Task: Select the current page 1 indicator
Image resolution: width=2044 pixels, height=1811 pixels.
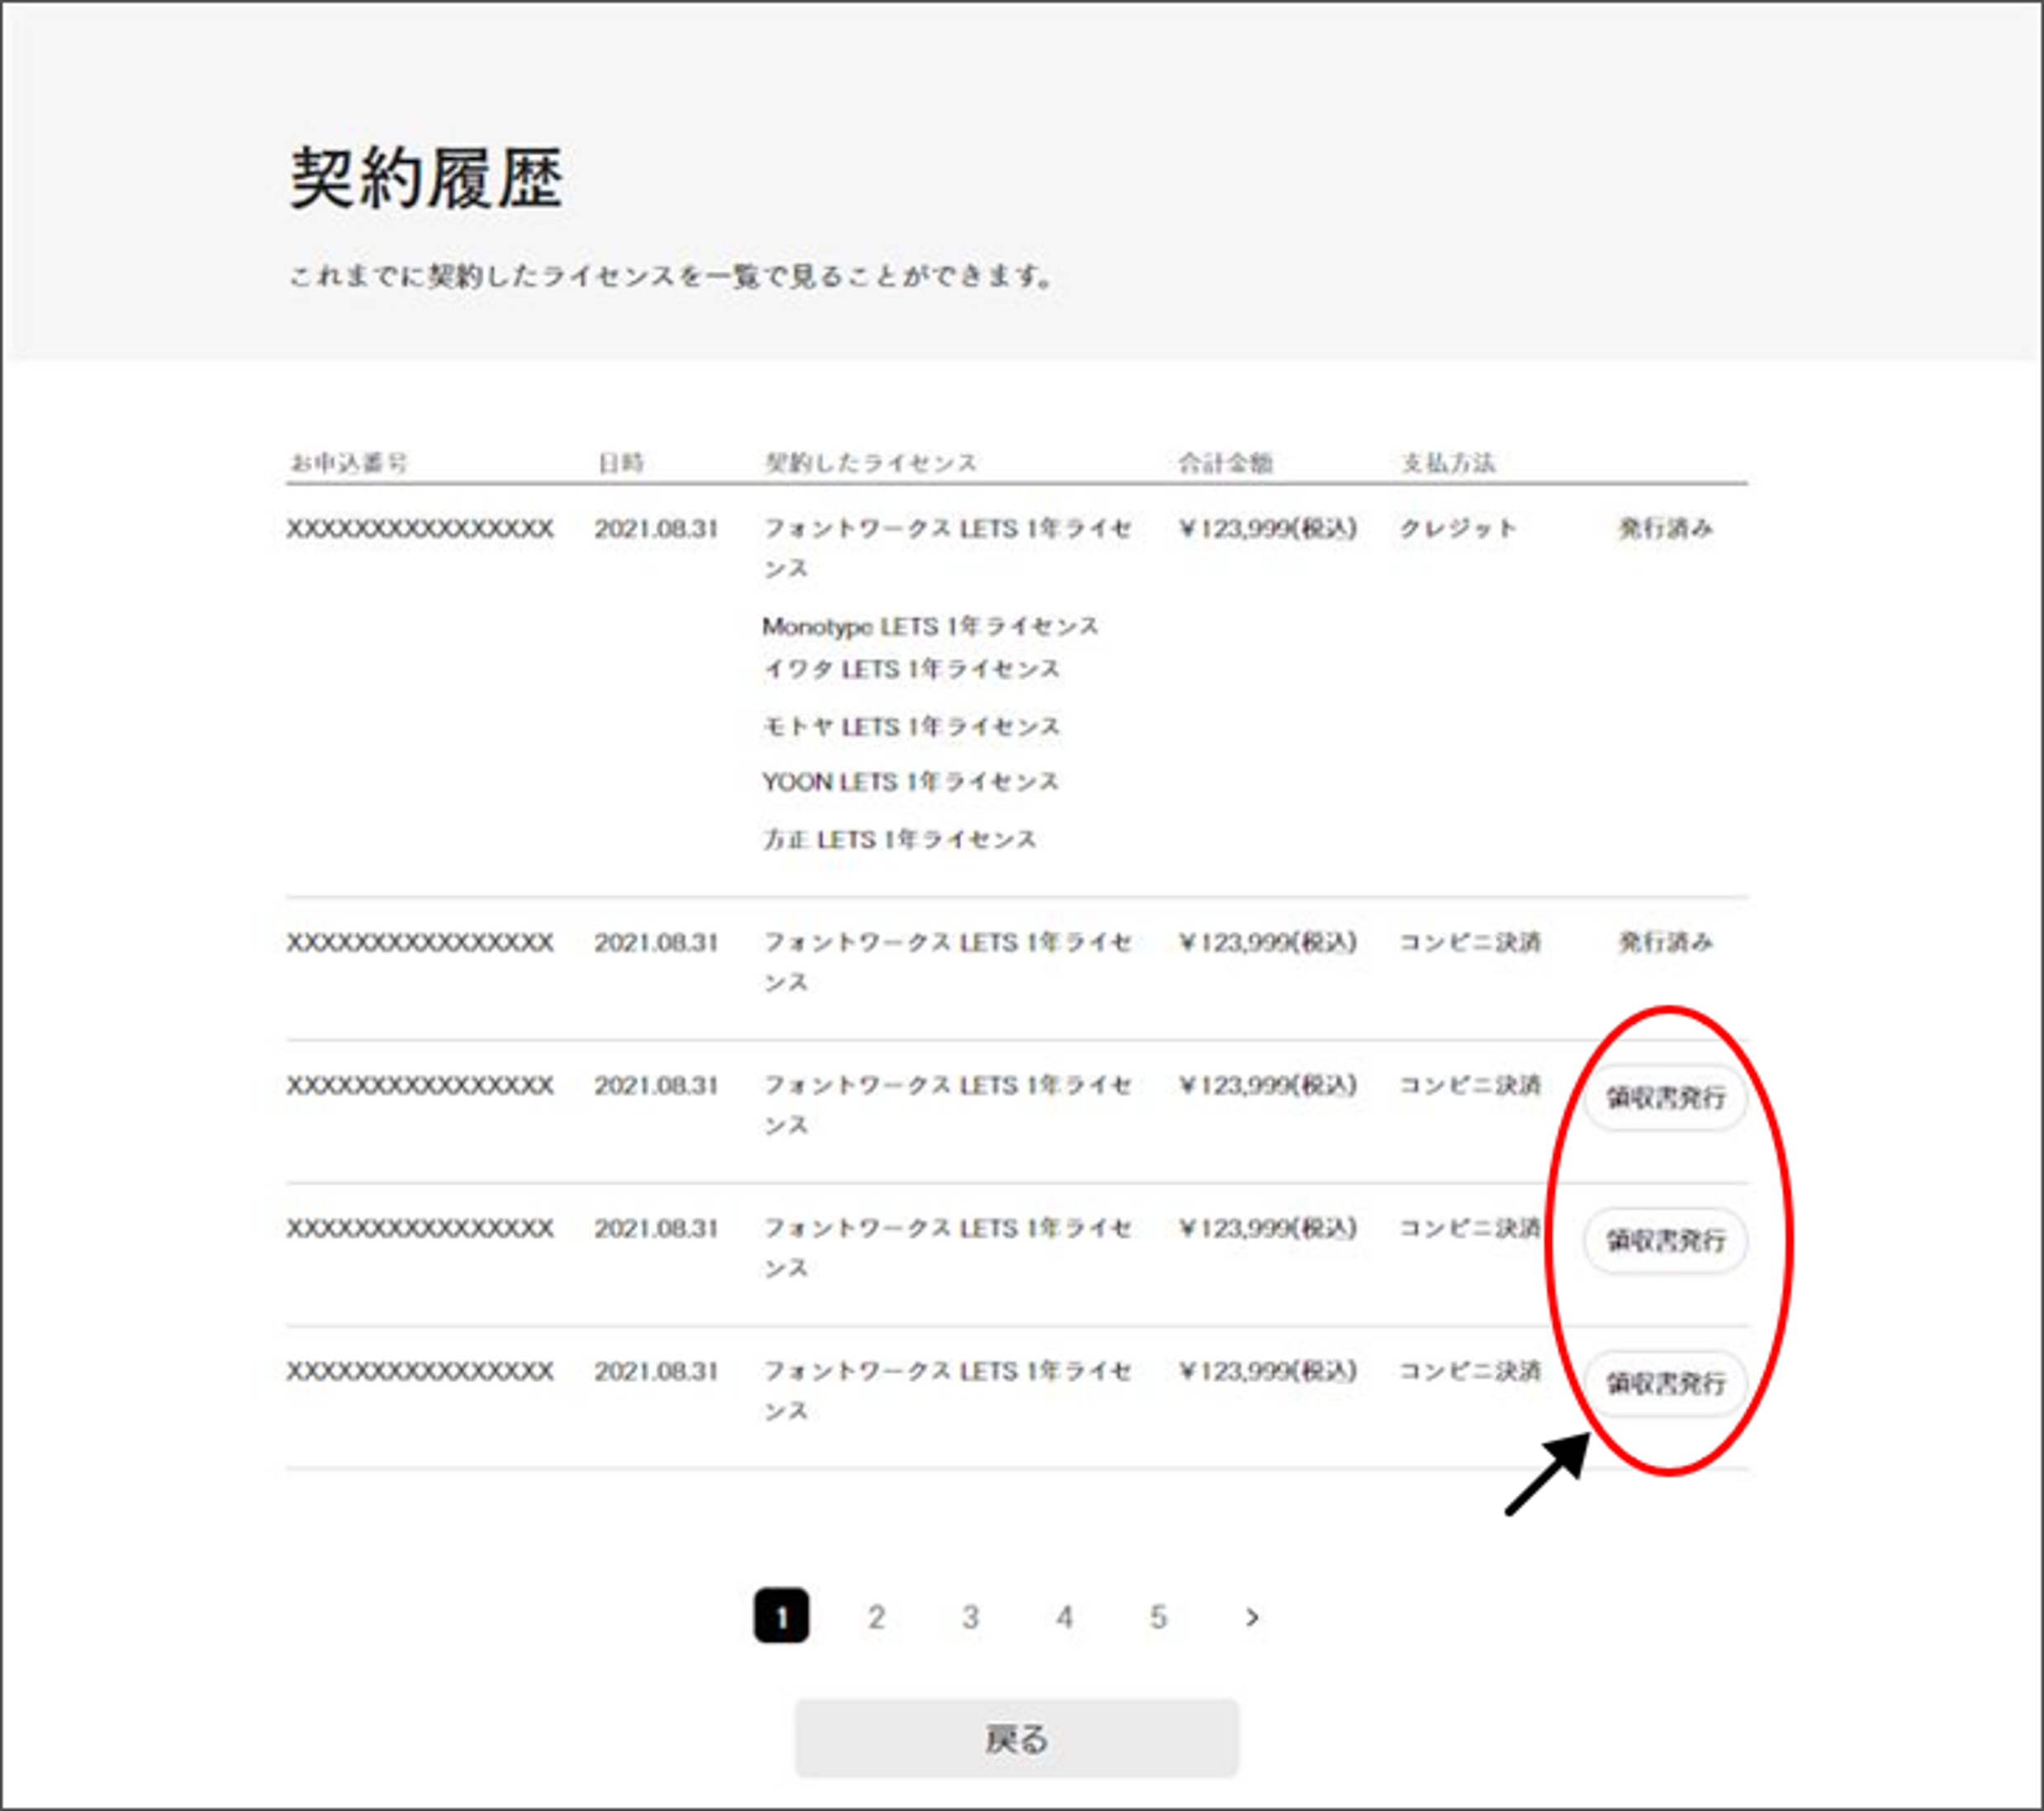Action: (x=783, y=1617)
